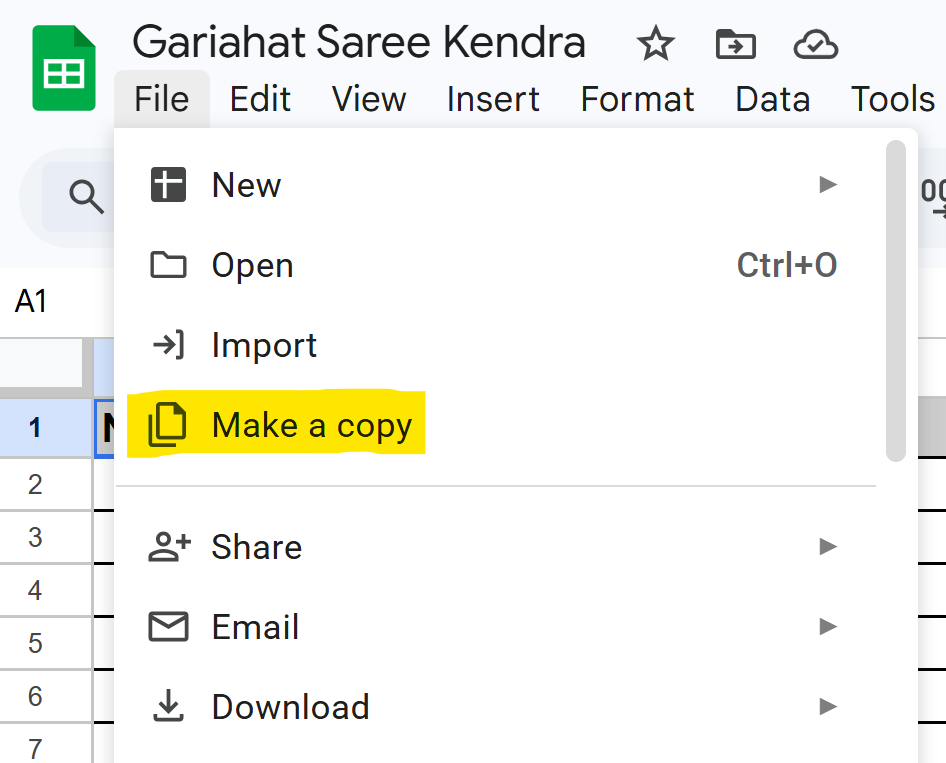Select Make a copy from File menu
Viewport: 946px width, 763px height.
(x=311, y=426)
